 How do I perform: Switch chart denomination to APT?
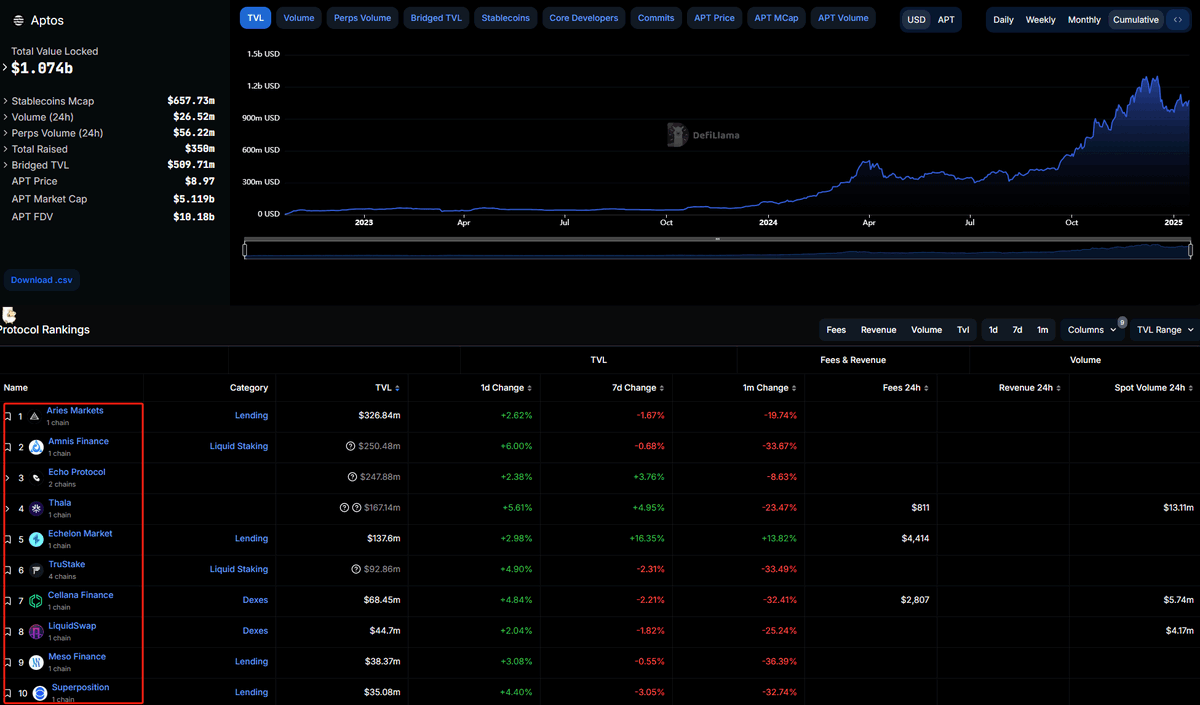click(x=946, y=20)
